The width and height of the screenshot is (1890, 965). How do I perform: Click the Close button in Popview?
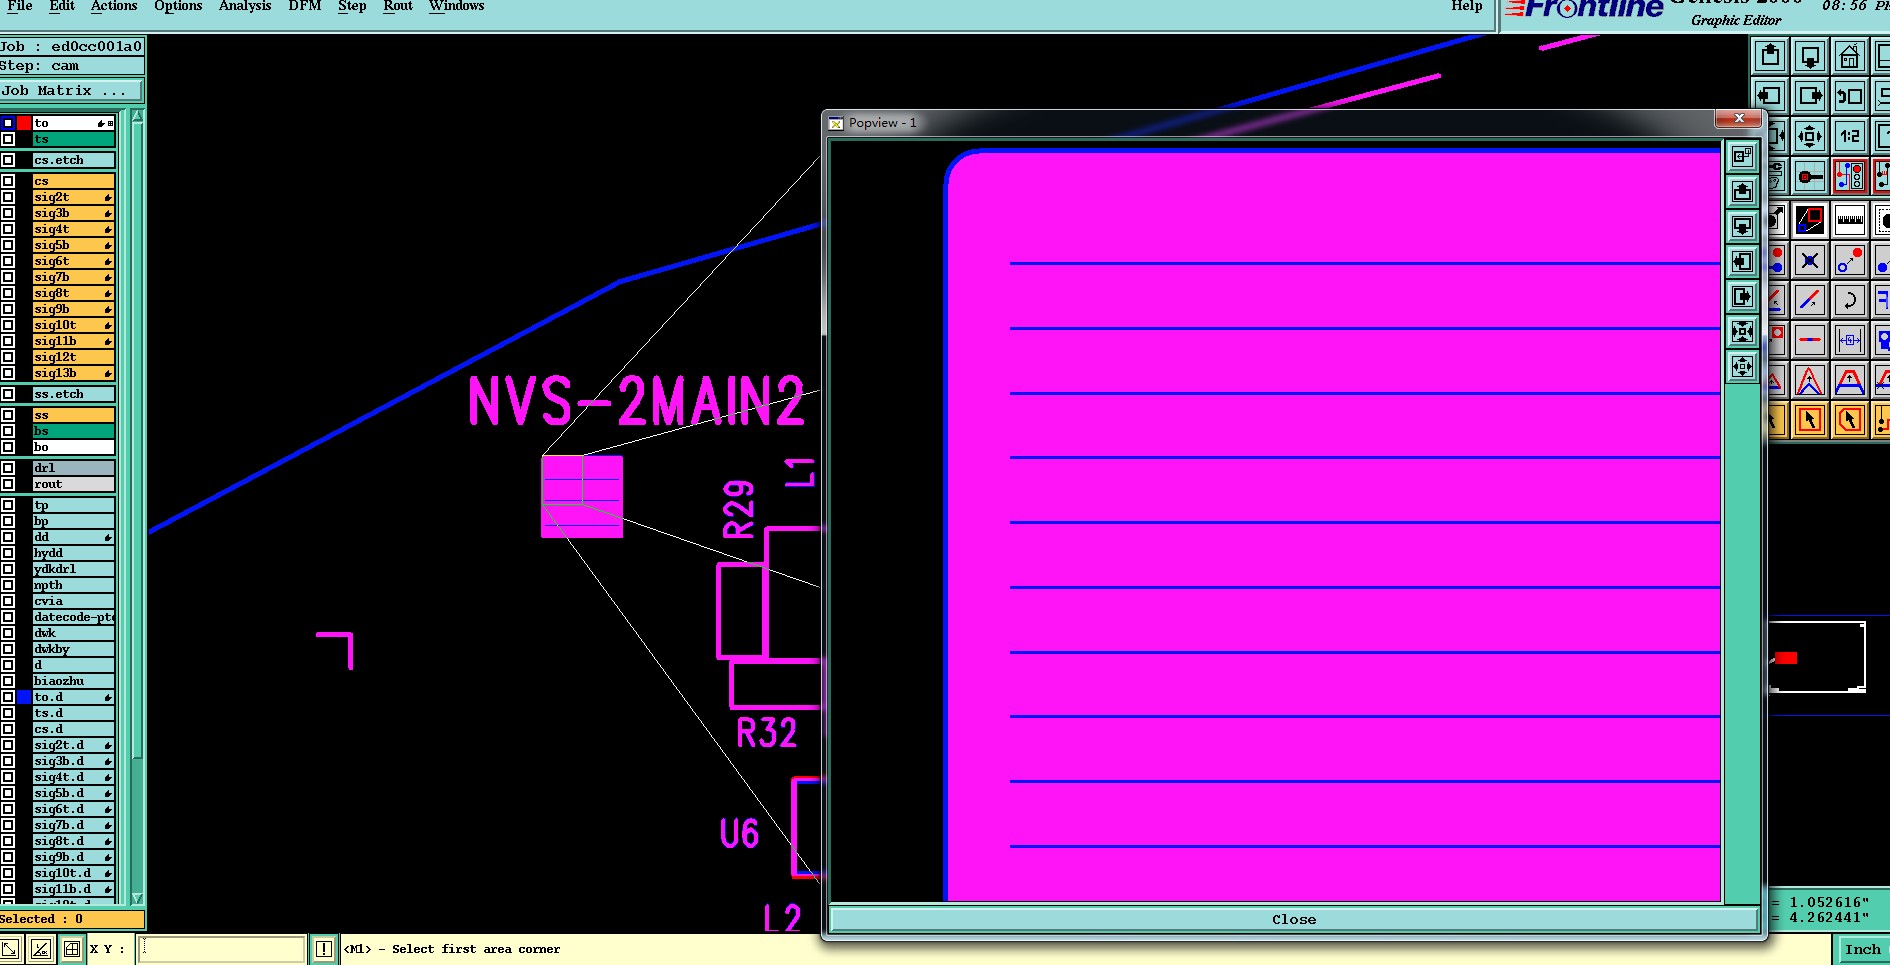(1294, 919)
